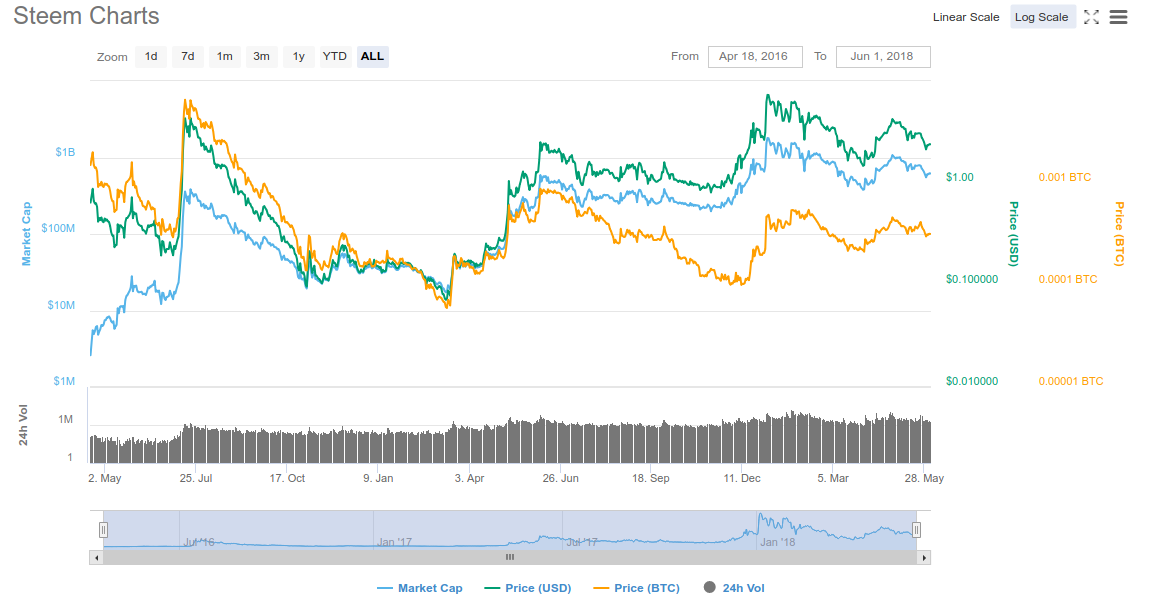
Task: Click the Price (BTC) axis title
Action: 1119,233
